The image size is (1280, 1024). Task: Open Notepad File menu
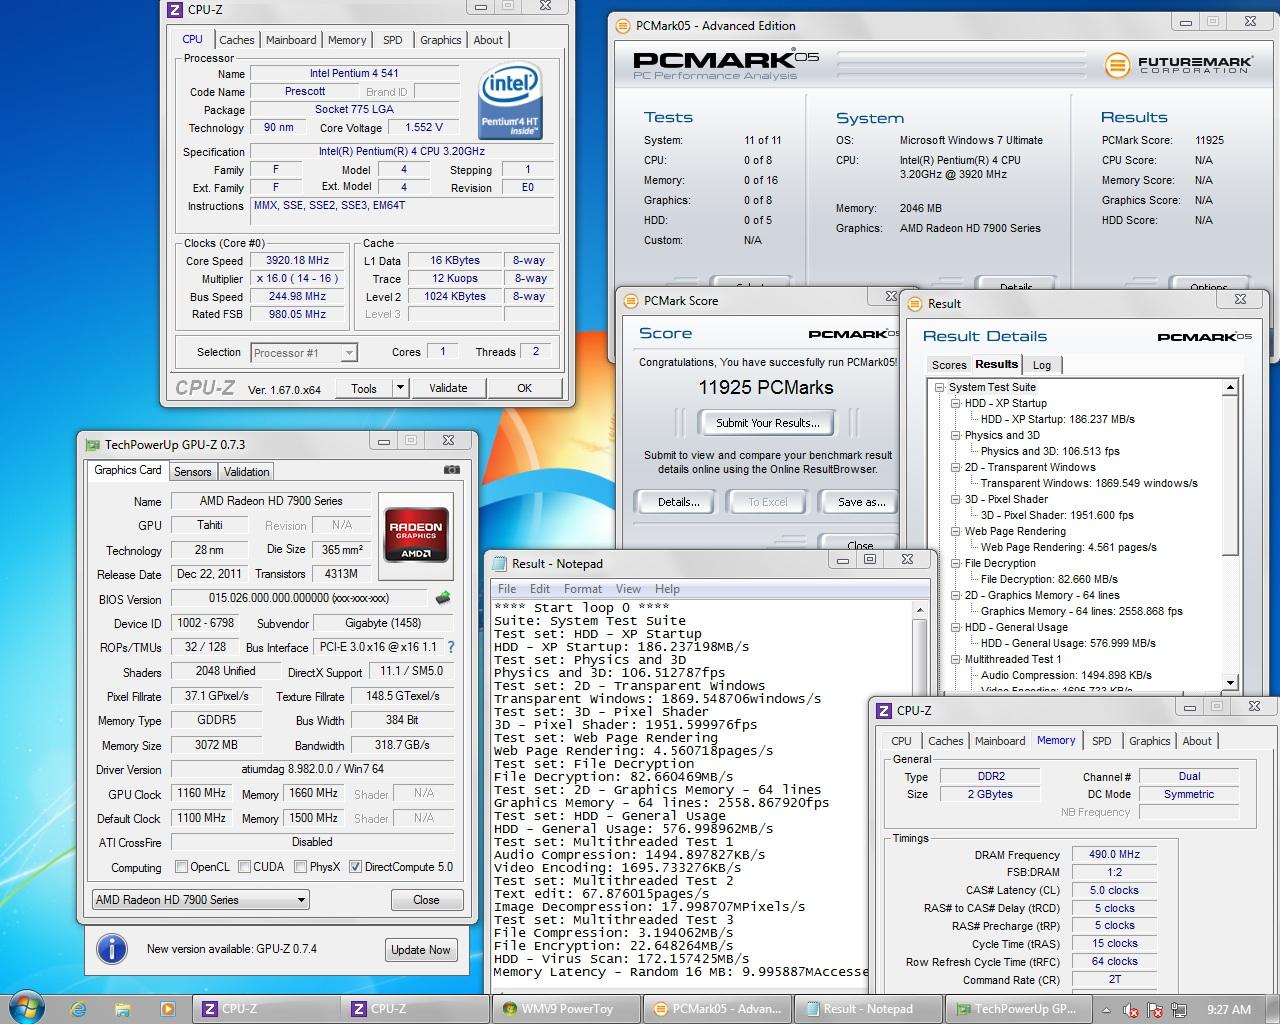tap(507, 589)
